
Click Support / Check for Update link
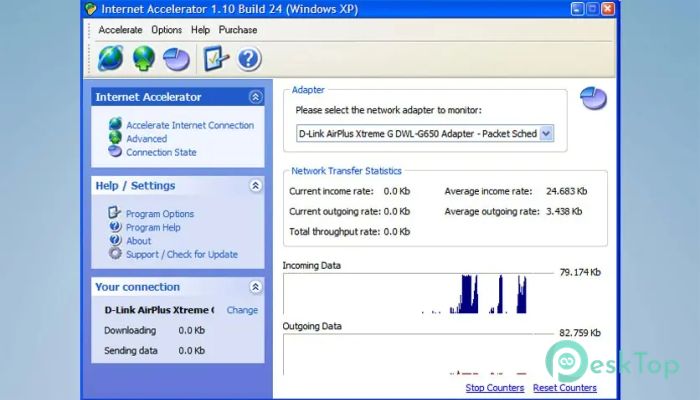(182, 254)
